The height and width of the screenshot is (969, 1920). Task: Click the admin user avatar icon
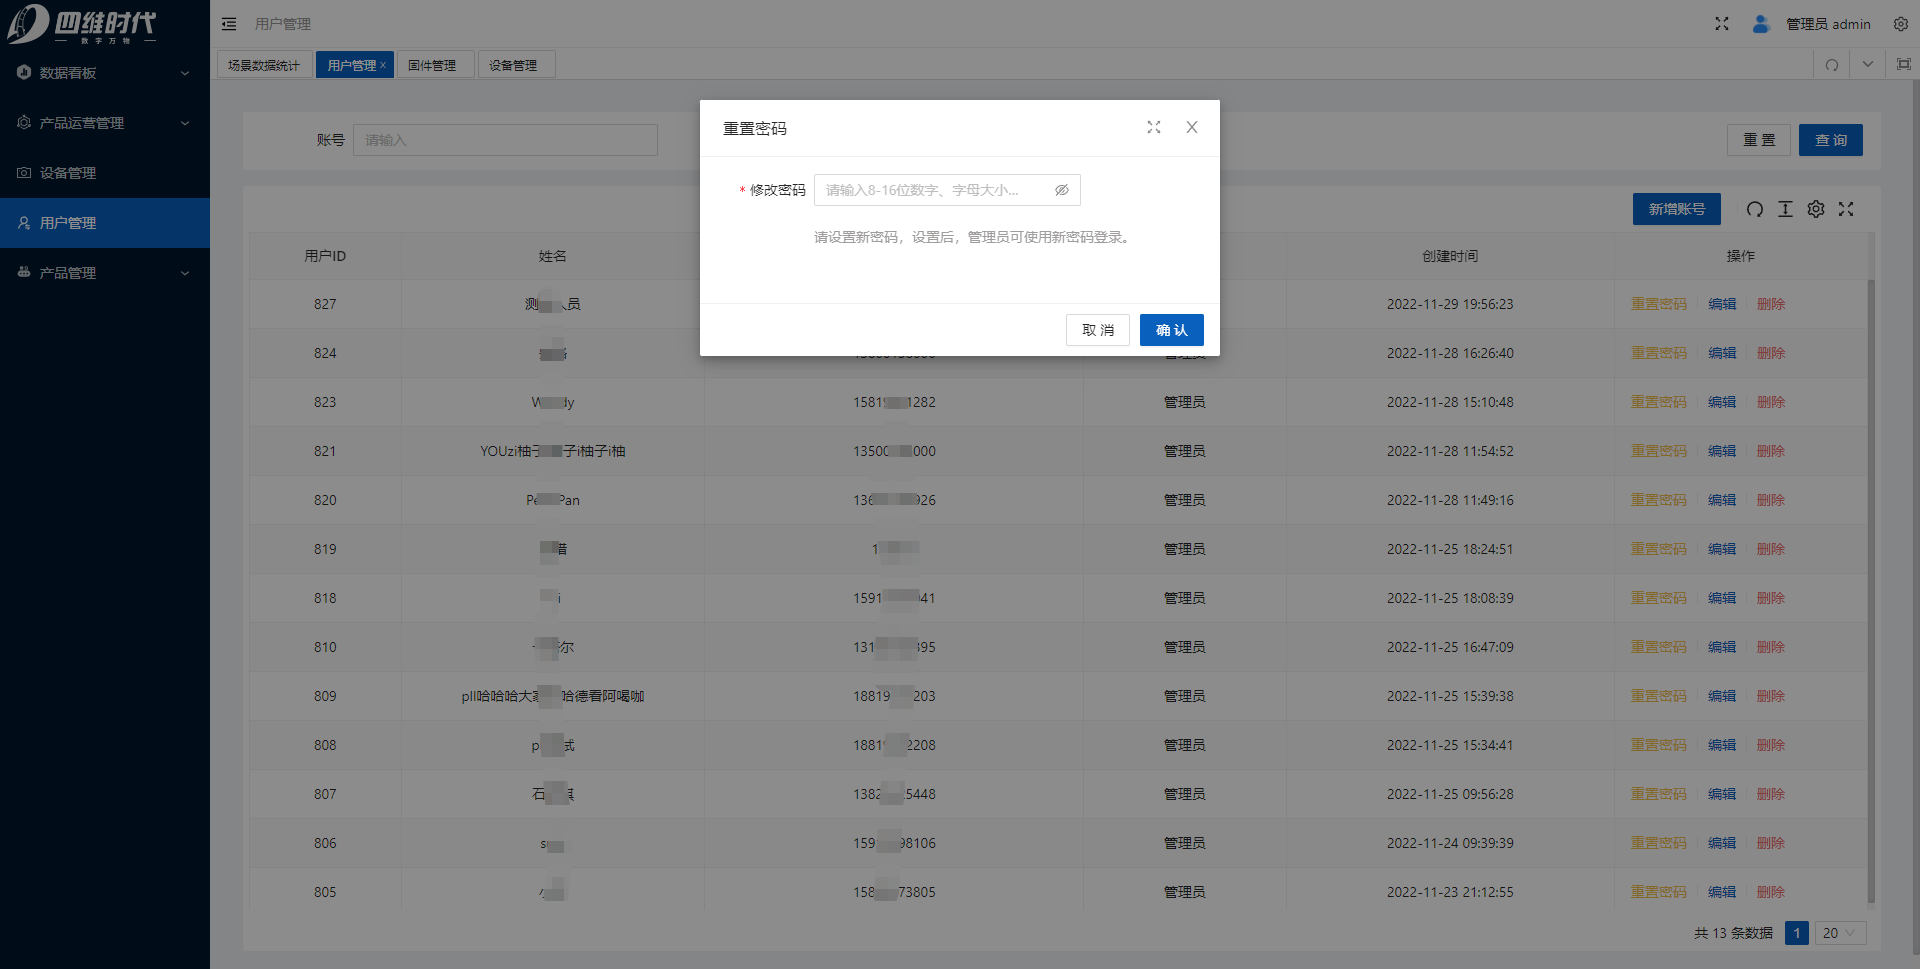(1760, 24)
